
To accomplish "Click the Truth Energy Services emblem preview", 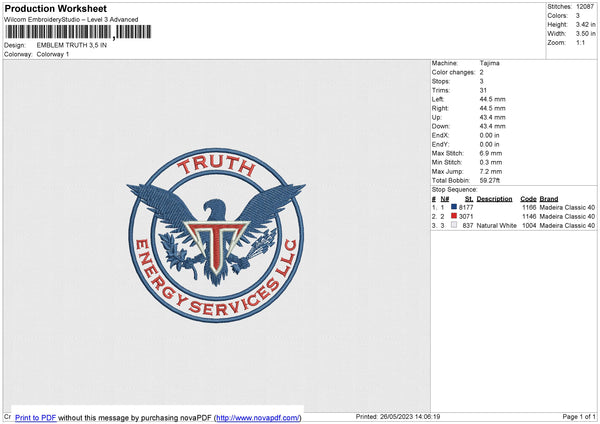I will [x=216, y=235].
